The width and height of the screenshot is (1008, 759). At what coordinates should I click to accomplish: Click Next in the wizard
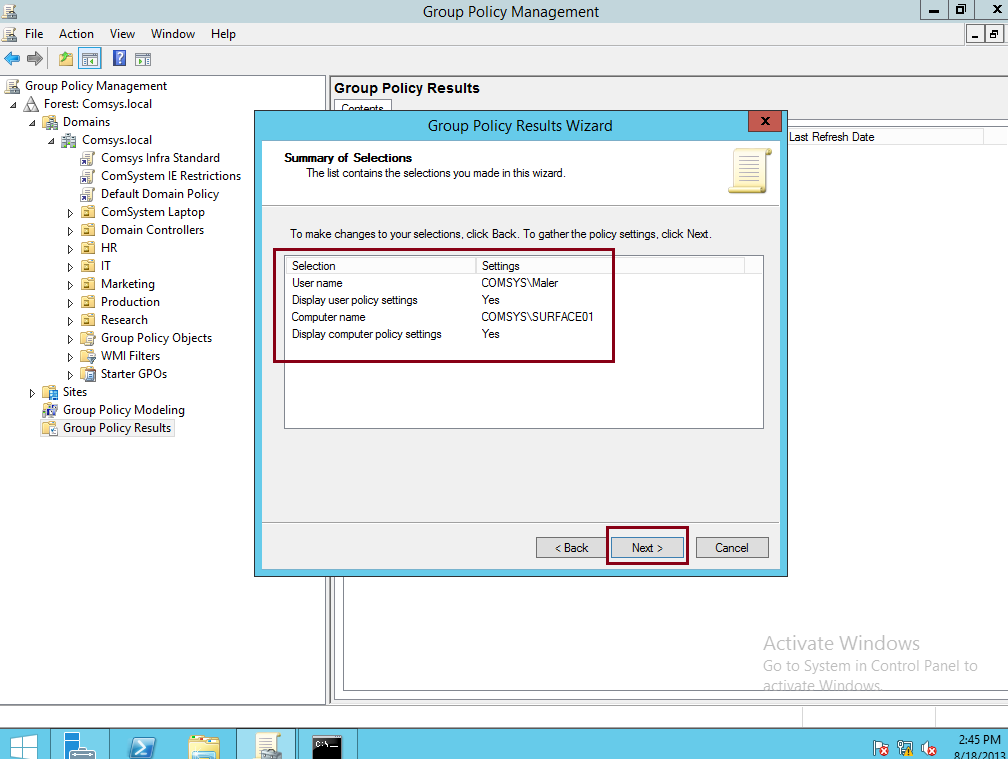tap(647, 548)
